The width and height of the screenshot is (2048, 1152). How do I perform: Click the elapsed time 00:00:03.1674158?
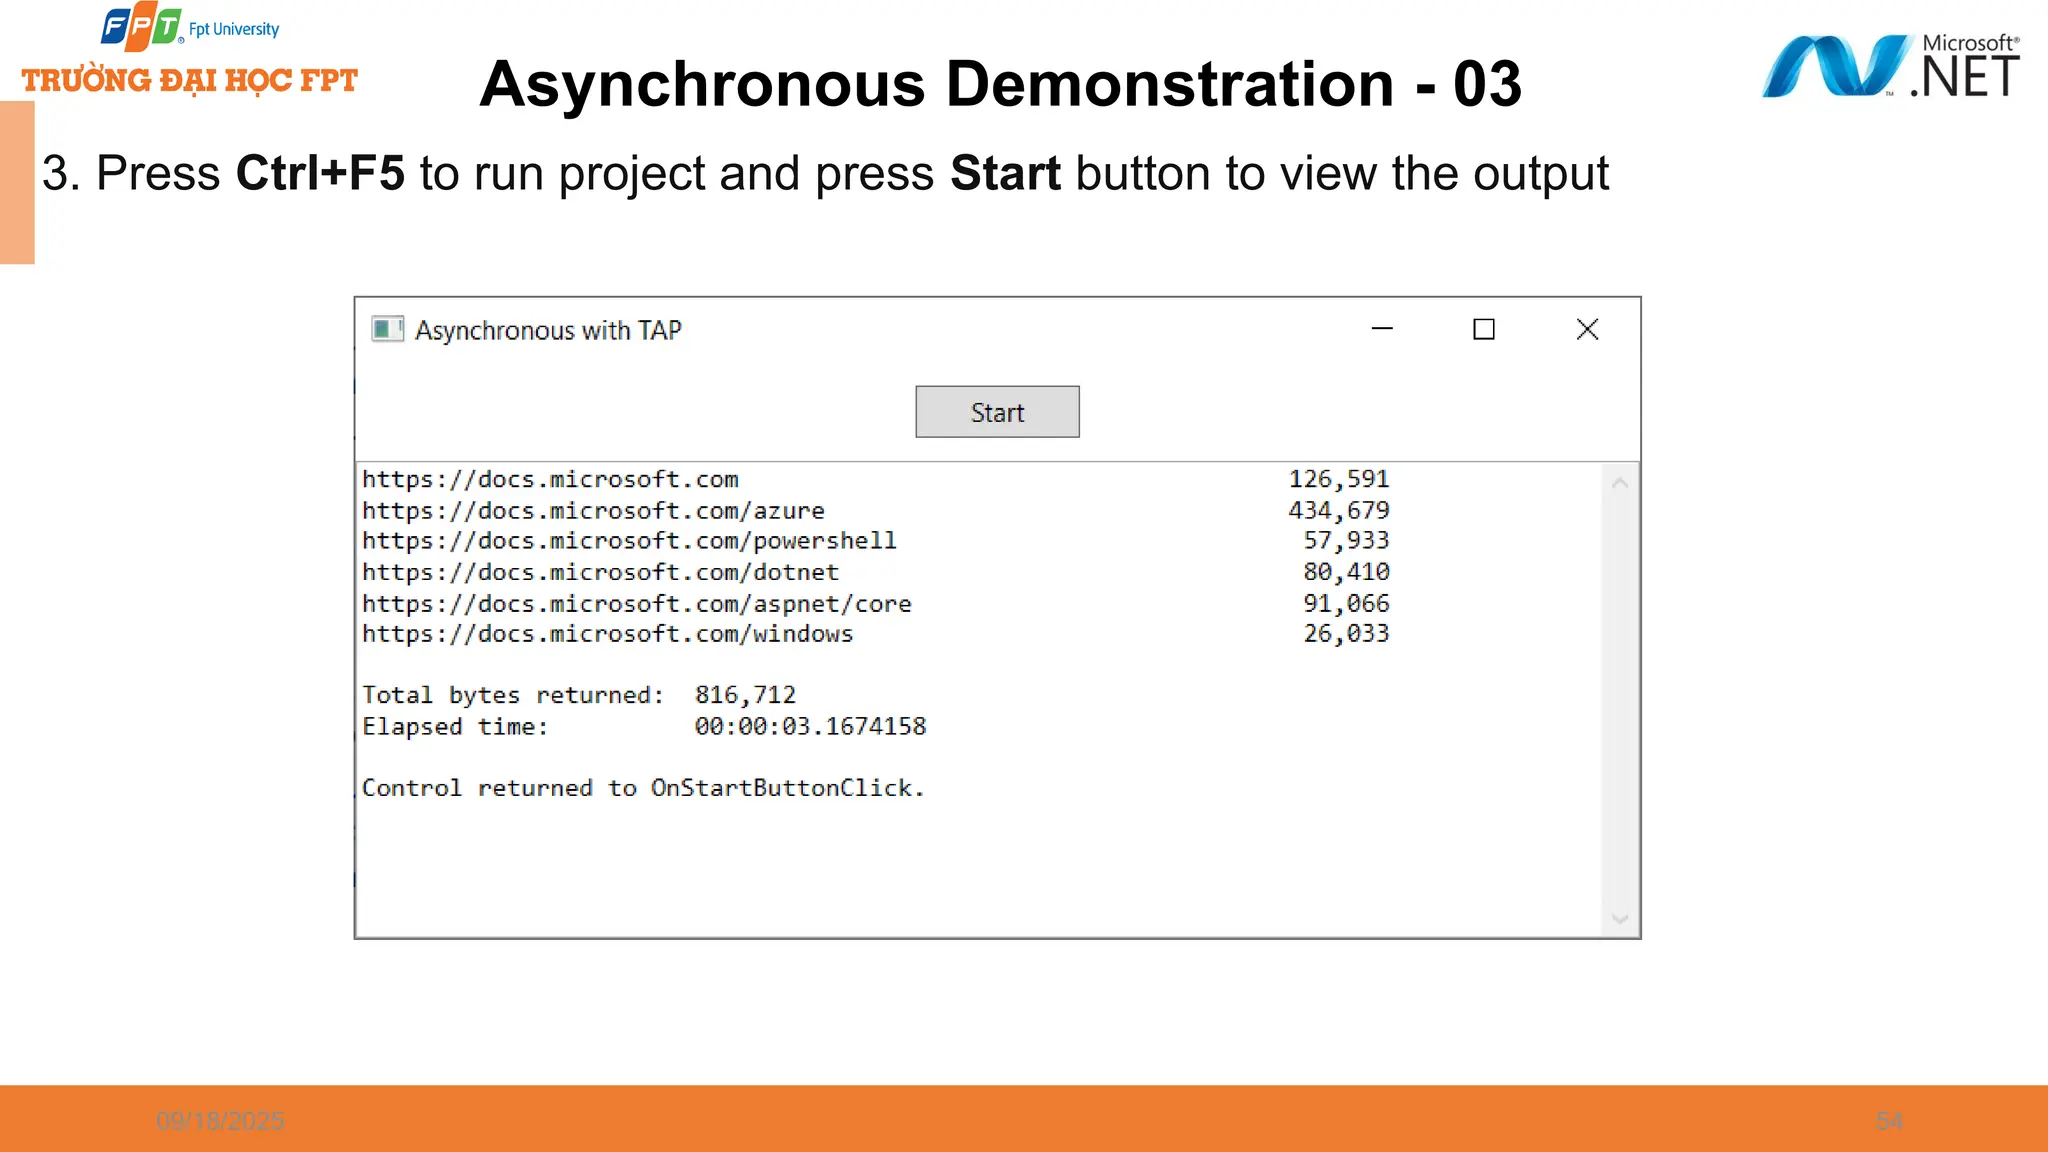pyautogui.click(x=810, y=726)
